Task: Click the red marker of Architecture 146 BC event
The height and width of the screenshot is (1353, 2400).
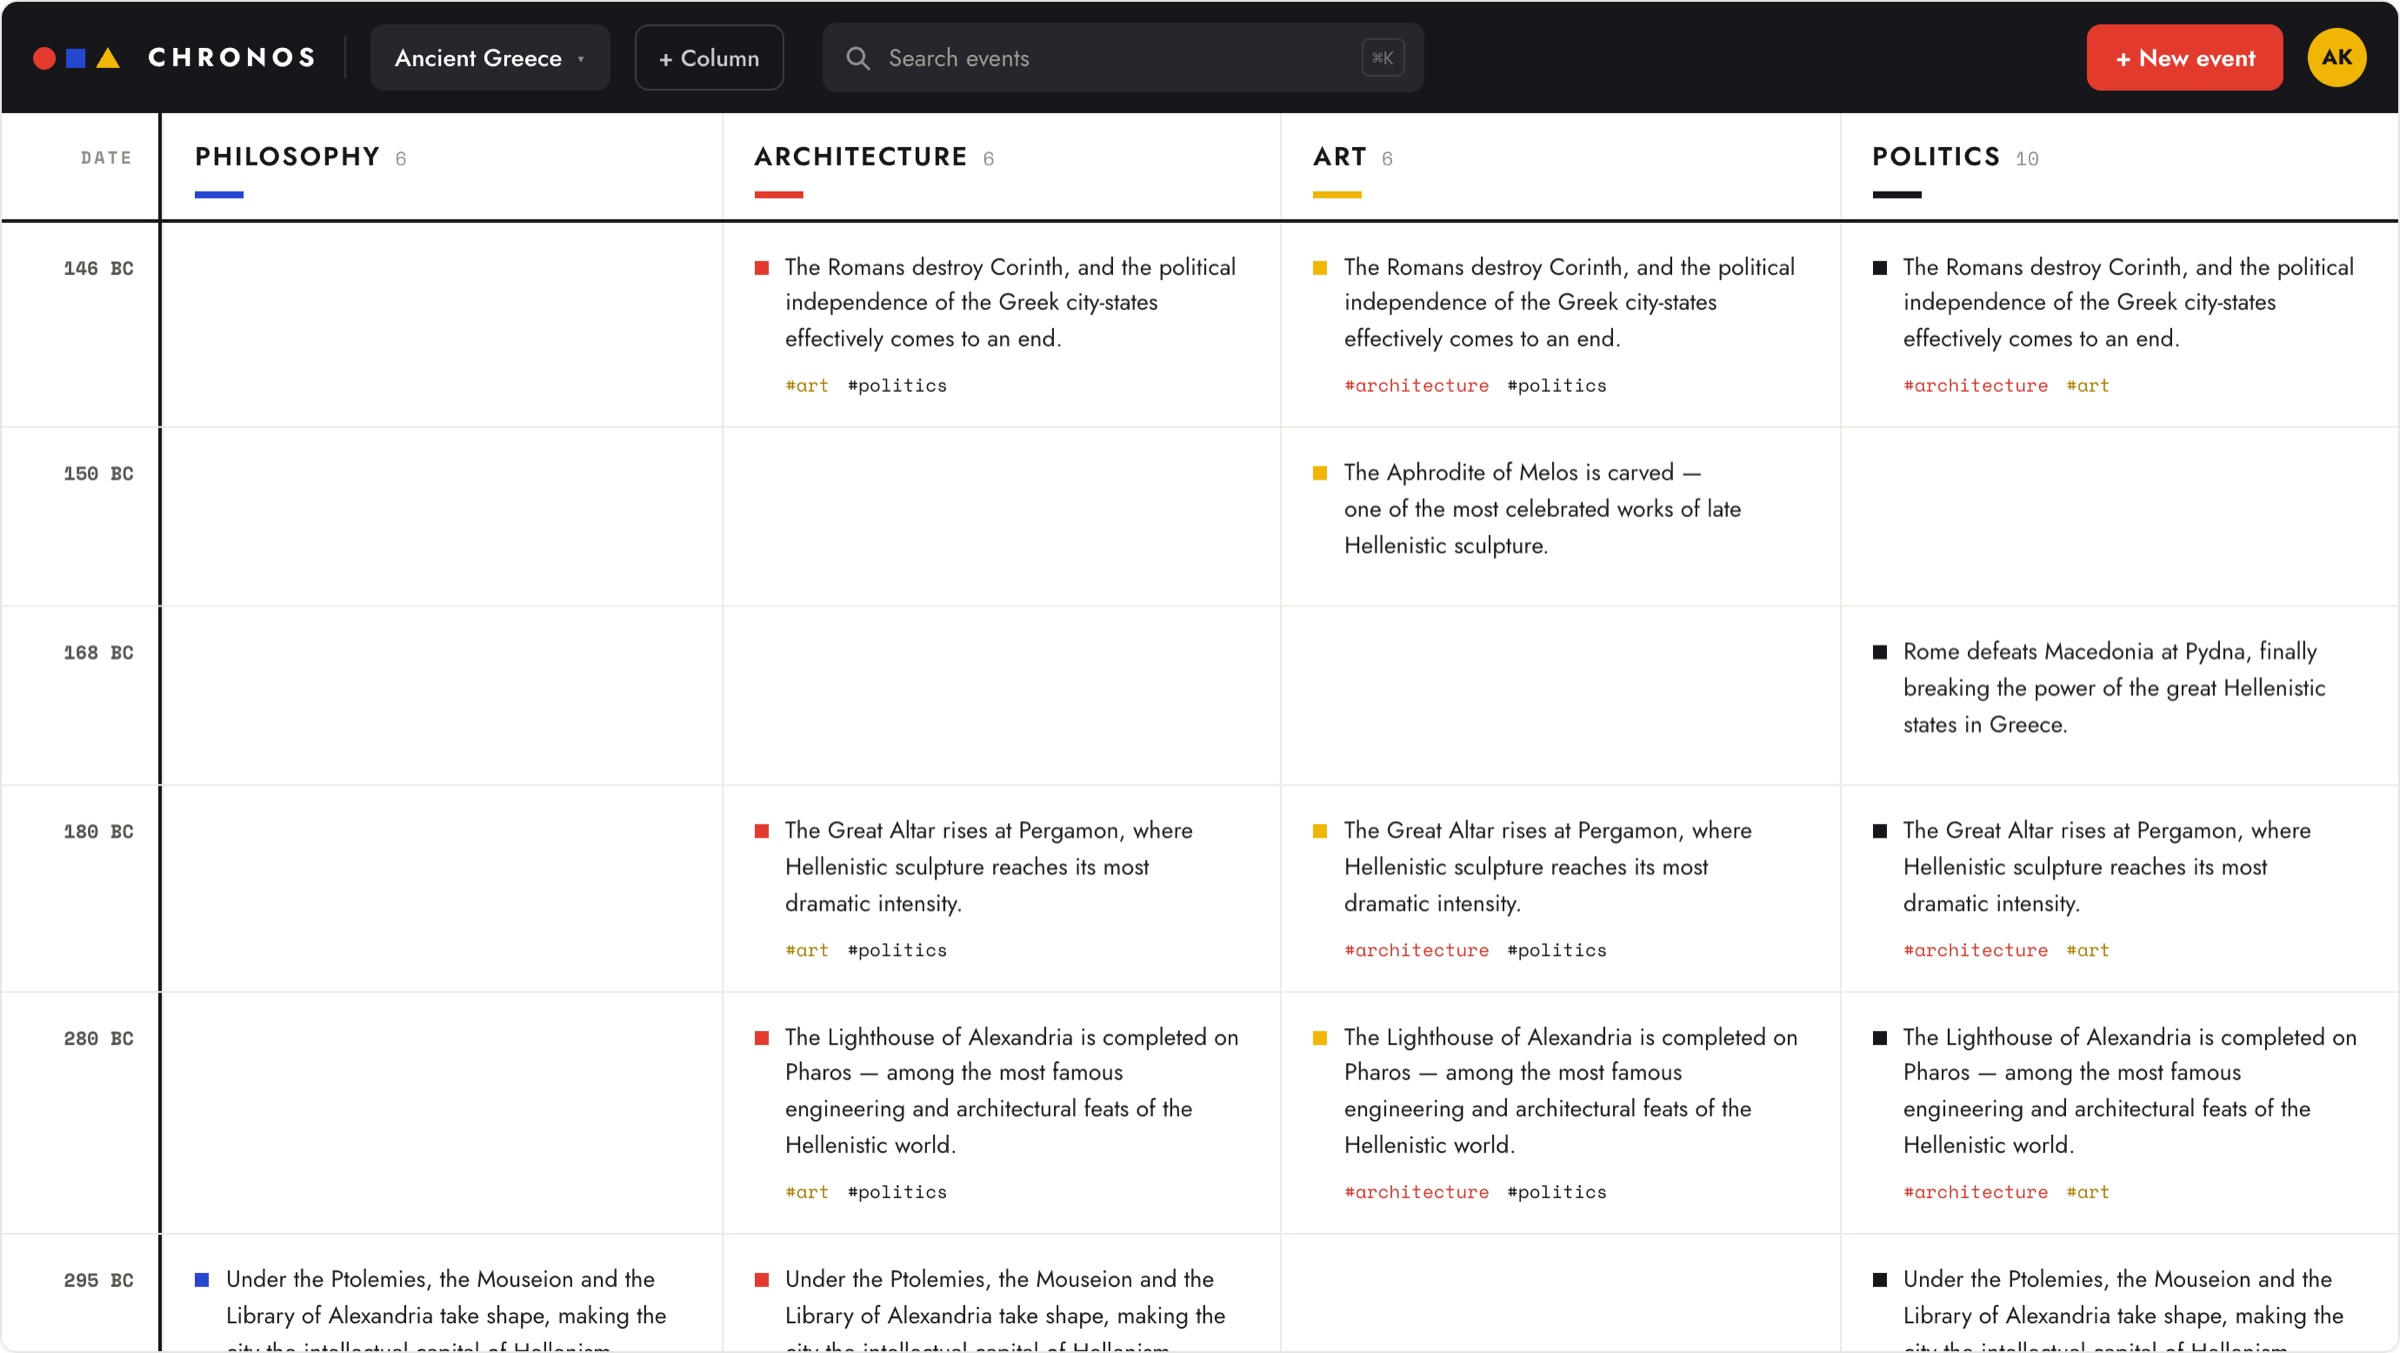Action: [x=762, y=268]
